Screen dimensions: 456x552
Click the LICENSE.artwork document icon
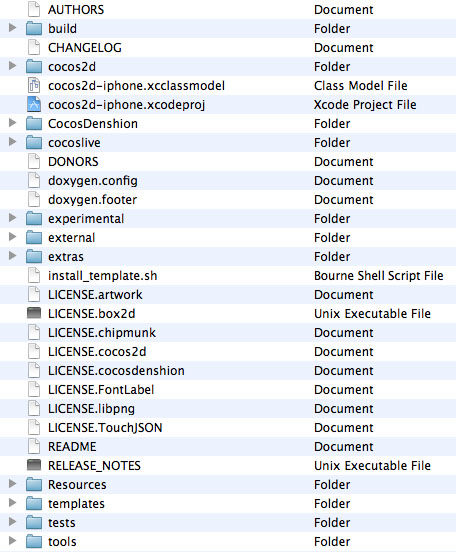point(34,294)
